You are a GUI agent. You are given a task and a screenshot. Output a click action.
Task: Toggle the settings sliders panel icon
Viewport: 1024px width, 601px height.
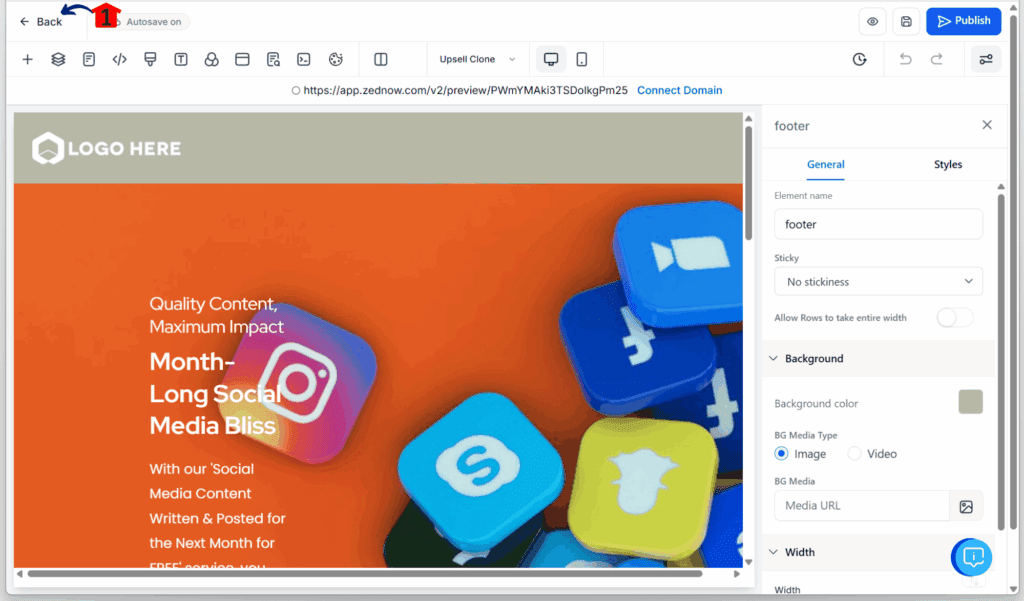coord(986,59)
